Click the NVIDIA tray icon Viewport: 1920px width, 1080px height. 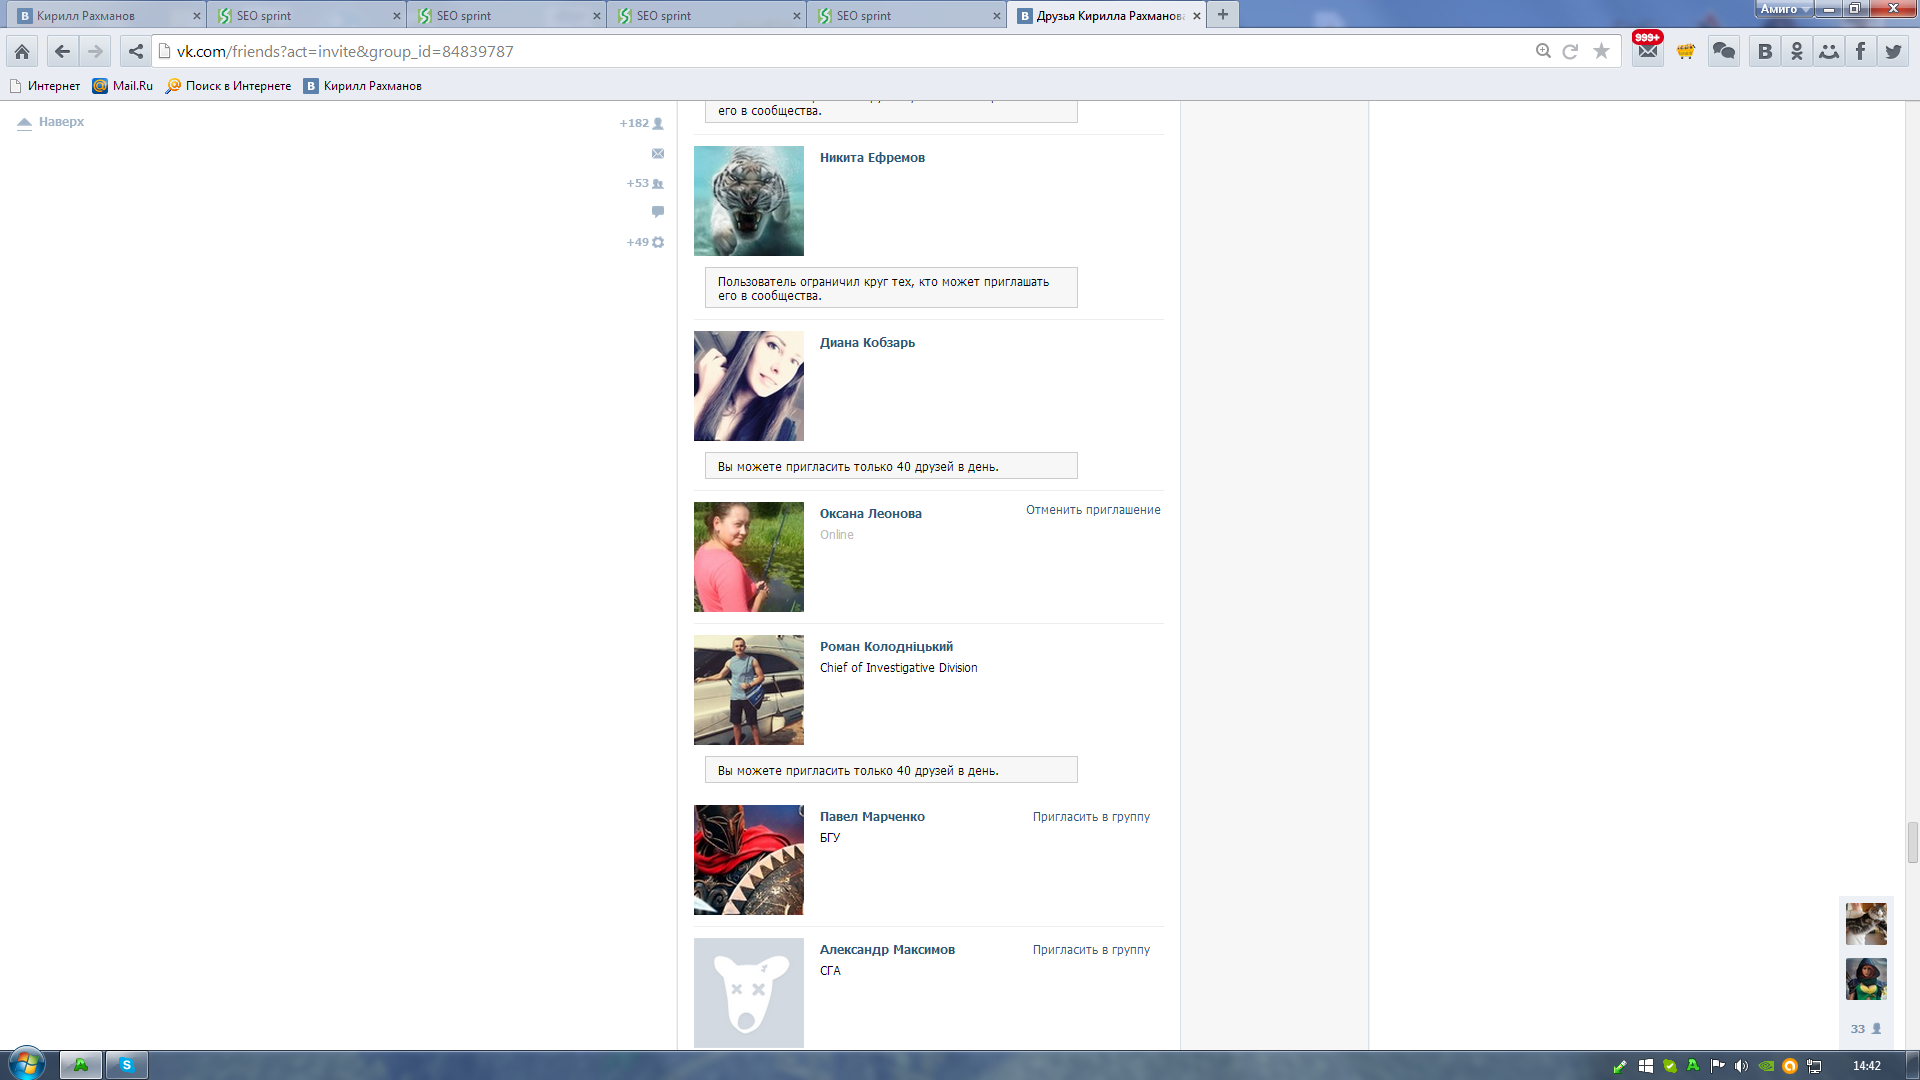click(x=1766, y=1066)
